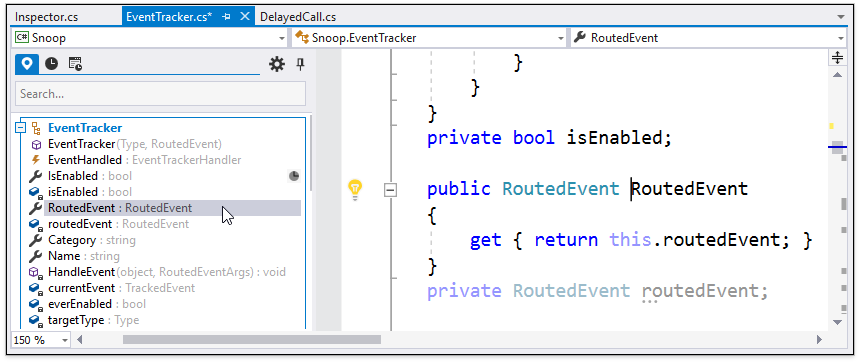Close the EventTracker.cs tab
Image resolution: width=860 pixels, height=363 pixels.
tap(245, 16)
